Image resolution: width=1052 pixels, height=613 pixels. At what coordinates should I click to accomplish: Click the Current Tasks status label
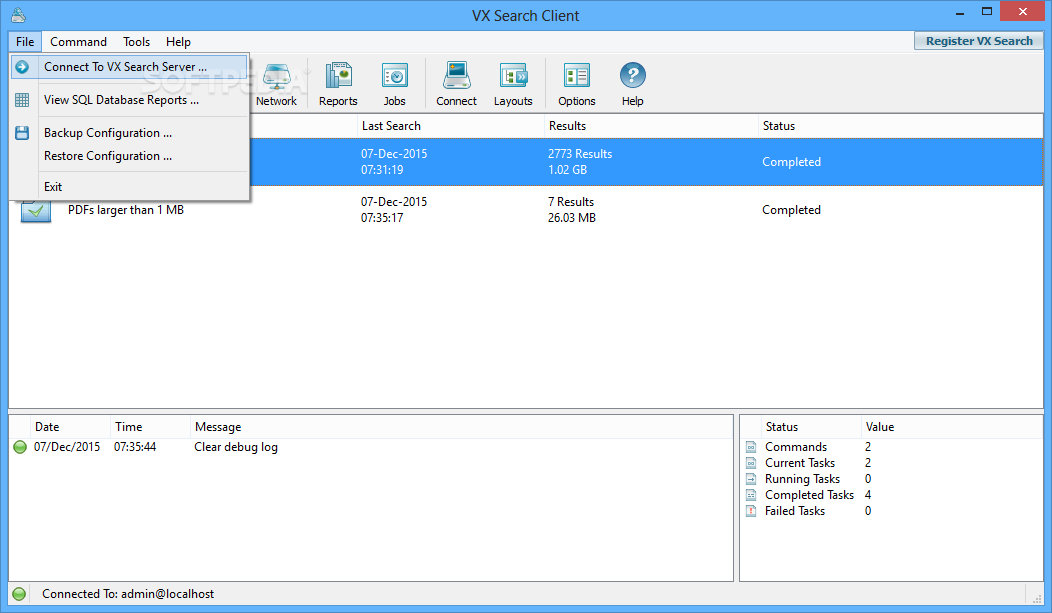click(800, 463)
